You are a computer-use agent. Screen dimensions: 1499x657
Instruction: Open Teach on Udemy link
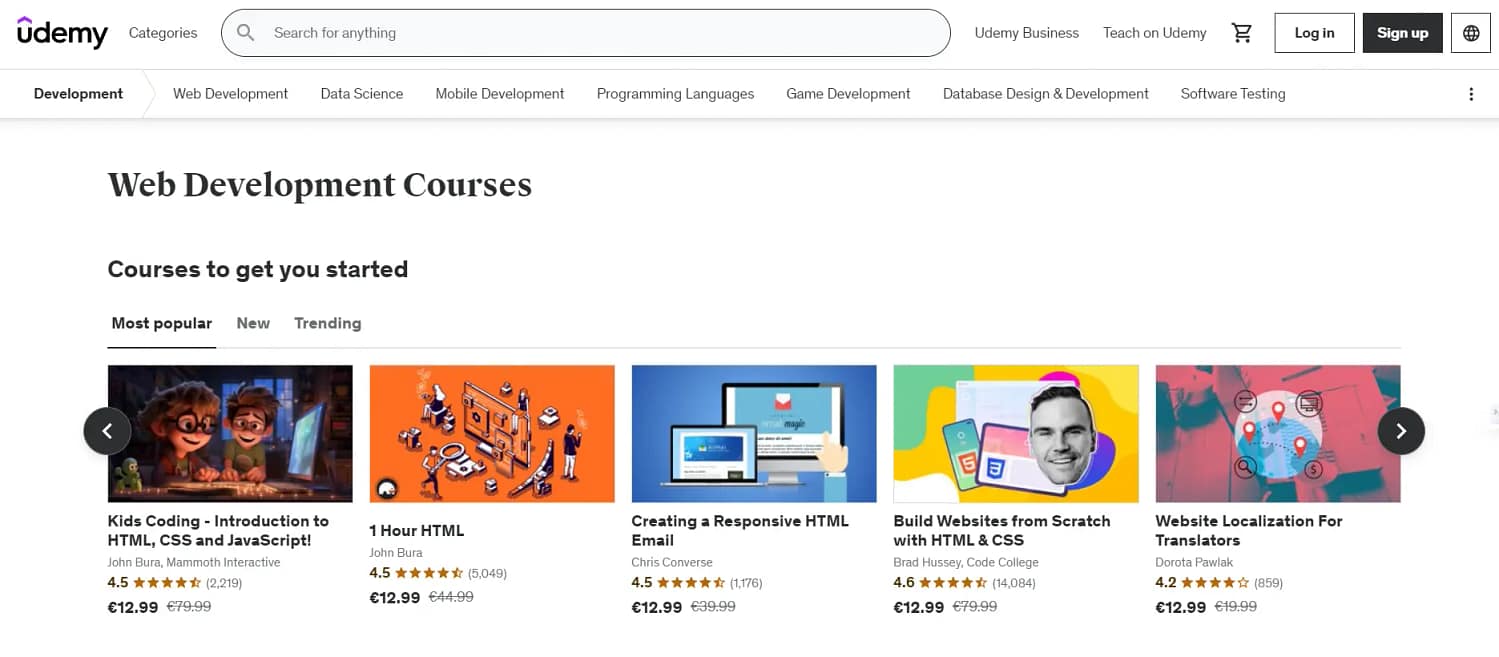[x=1154, y=32]
